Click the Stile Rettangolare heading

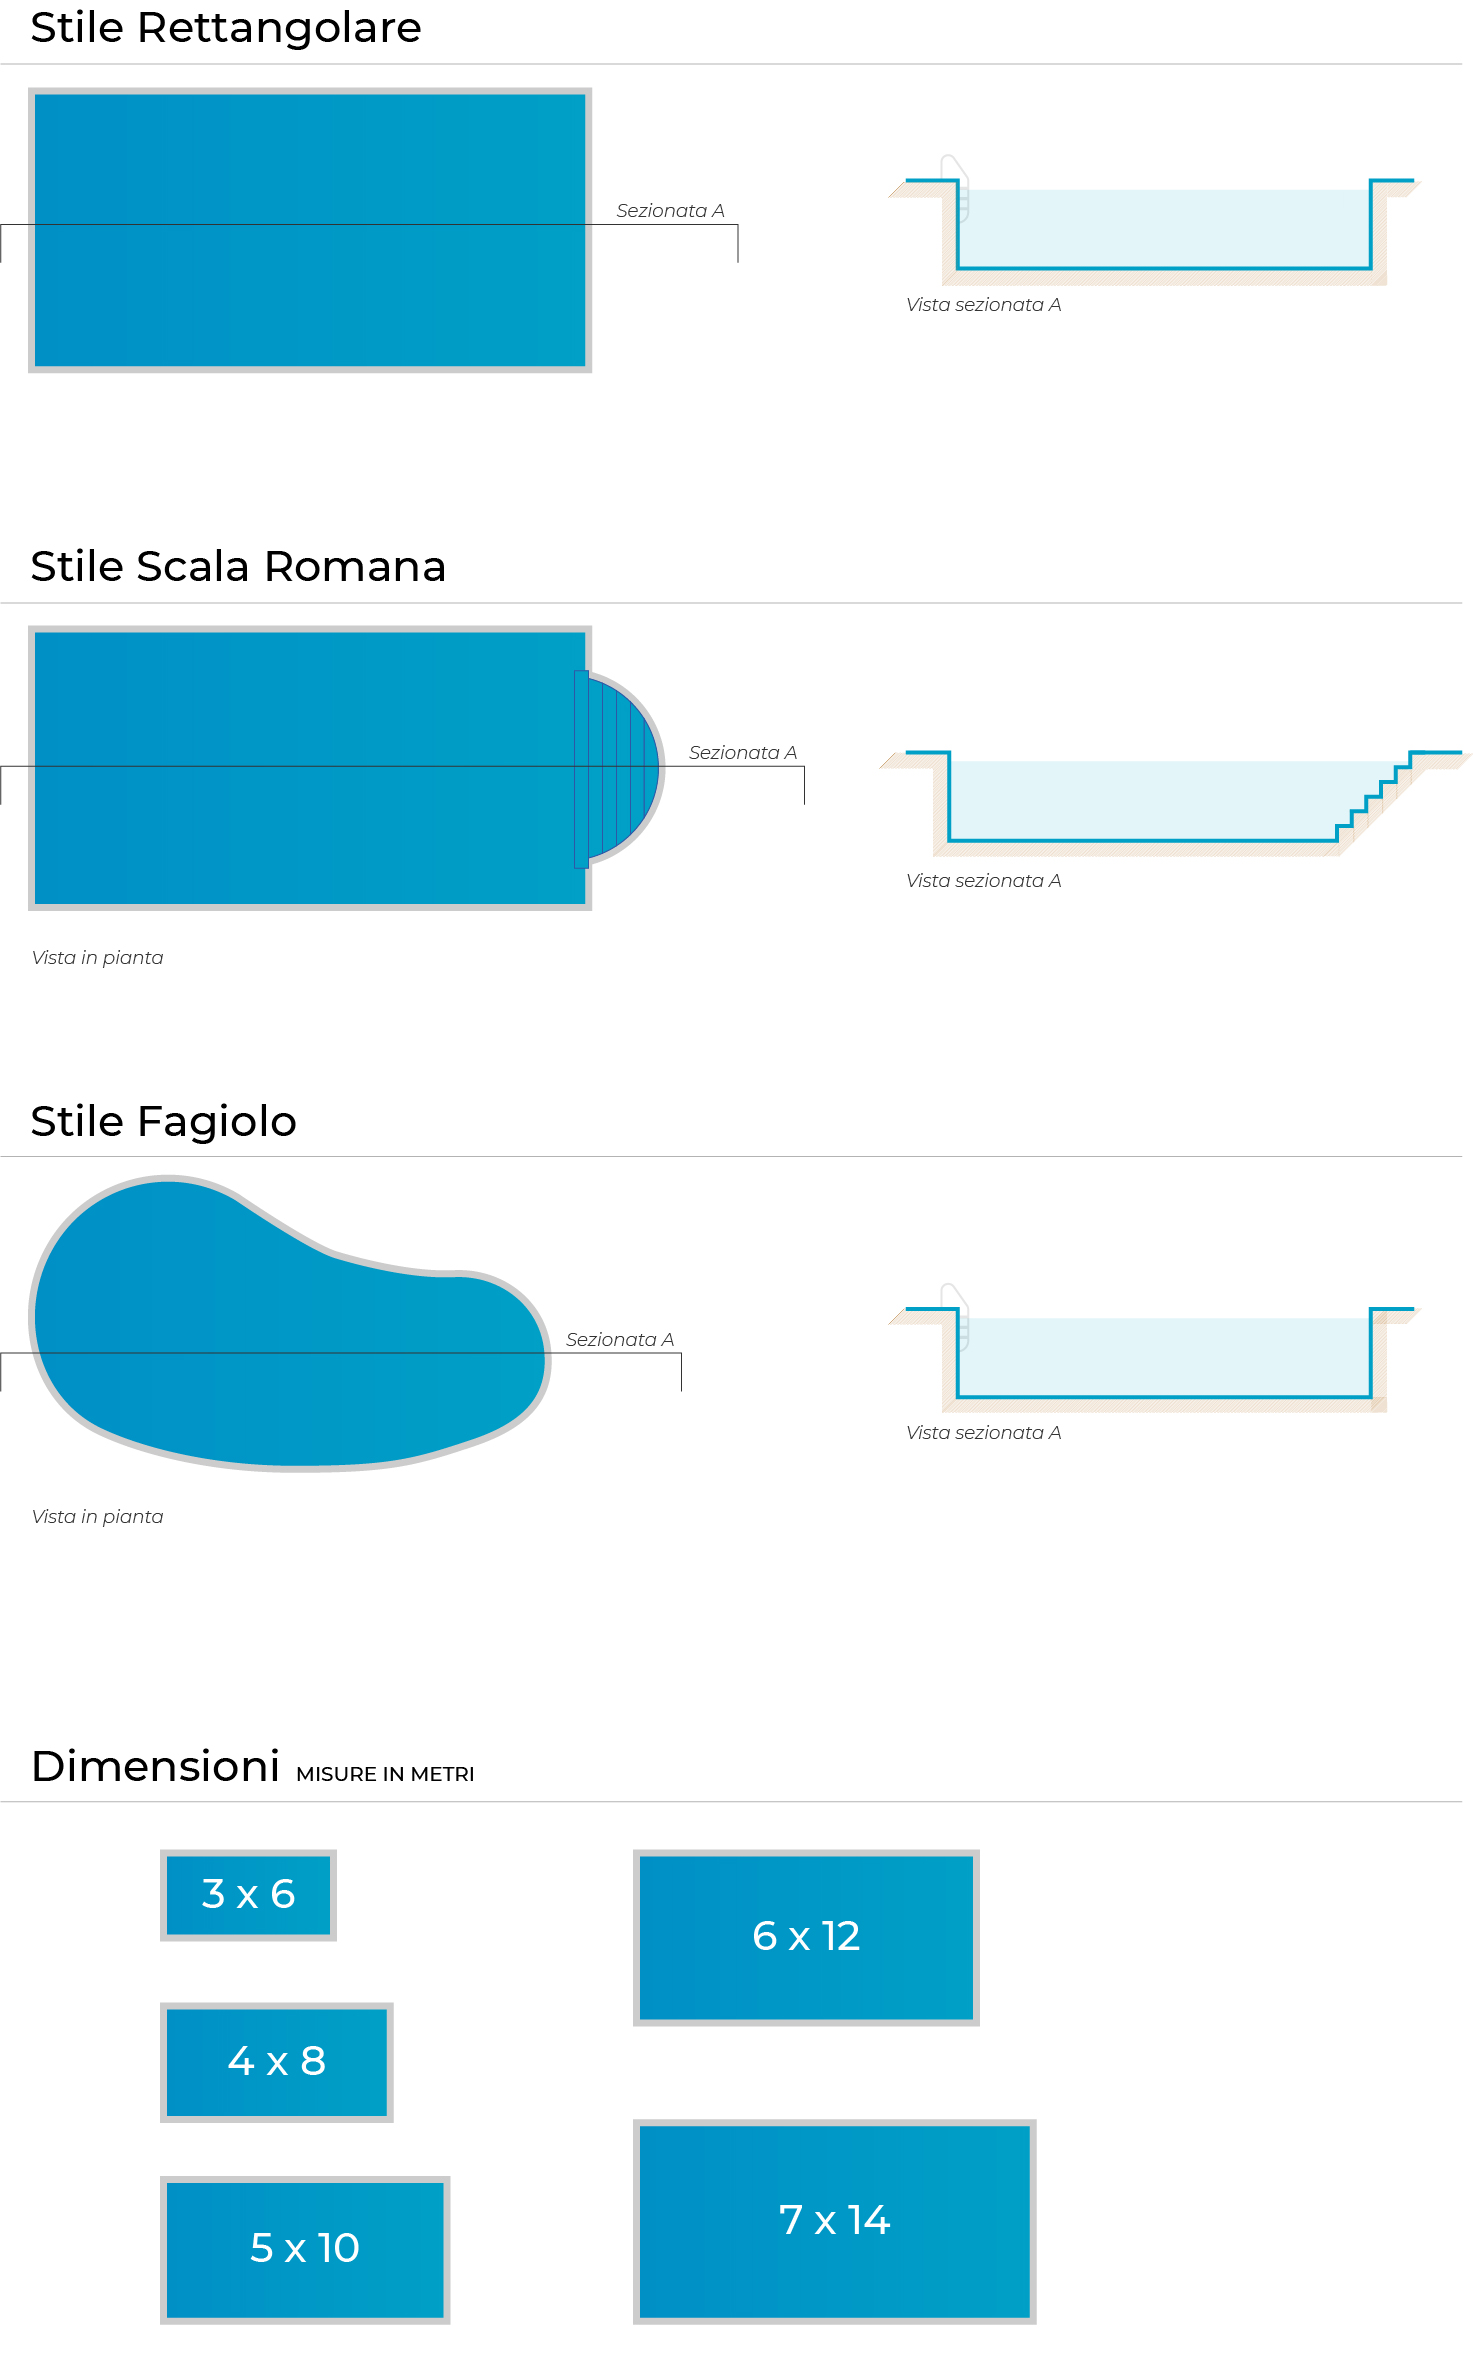tap(226, 27)
